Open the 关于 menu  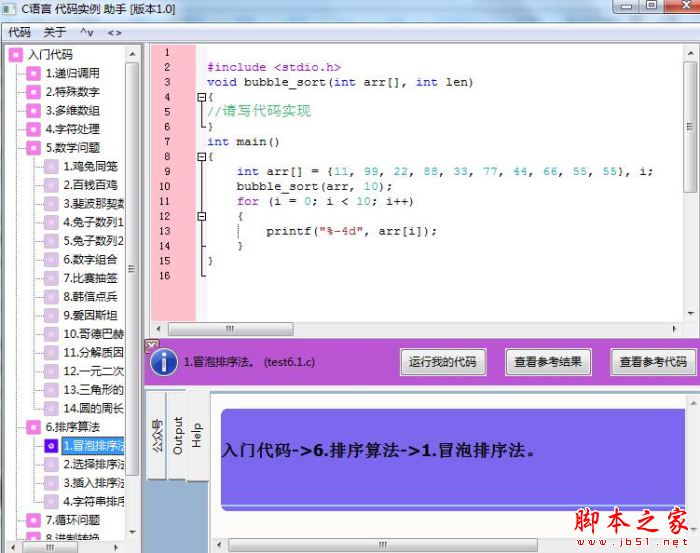click(55, 32)
